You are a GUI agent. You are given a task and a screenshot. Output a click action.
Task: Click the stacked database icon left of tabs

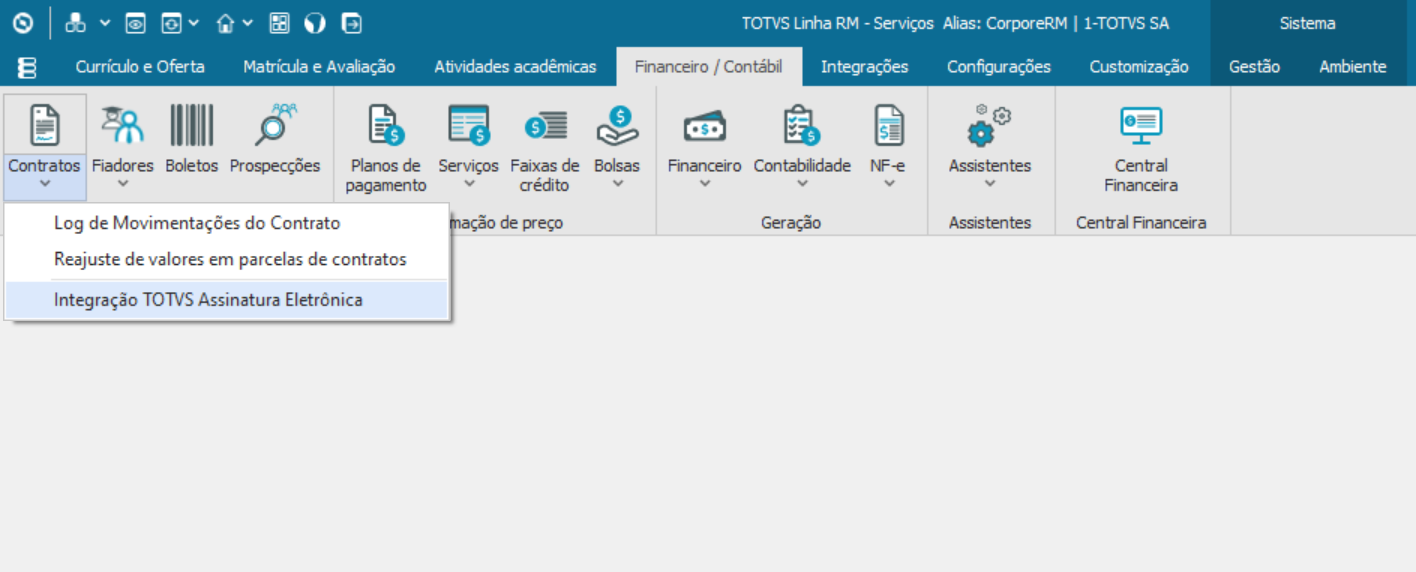pos(27,67)
